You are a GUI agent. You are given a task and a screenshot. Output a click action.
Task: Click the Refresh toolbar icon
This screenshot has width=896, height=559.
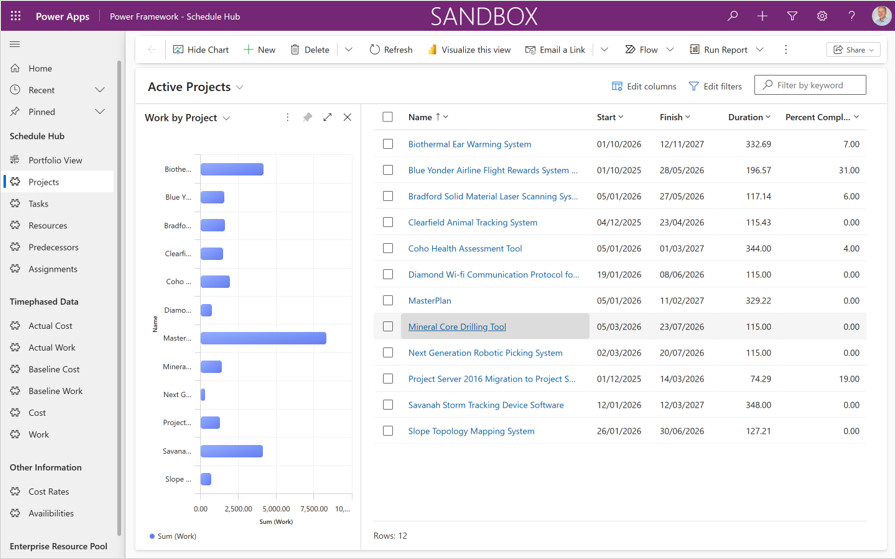tap(375, 49)
